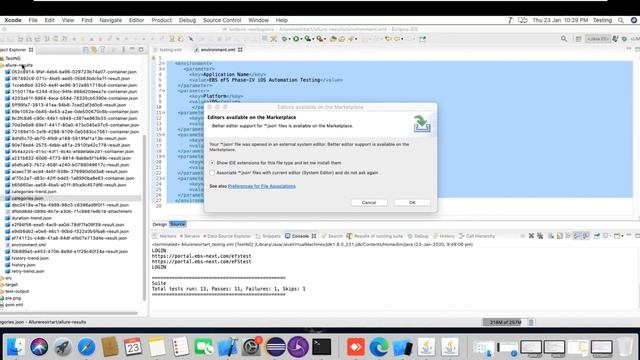Select pie.png file in tree

(13, 298)
